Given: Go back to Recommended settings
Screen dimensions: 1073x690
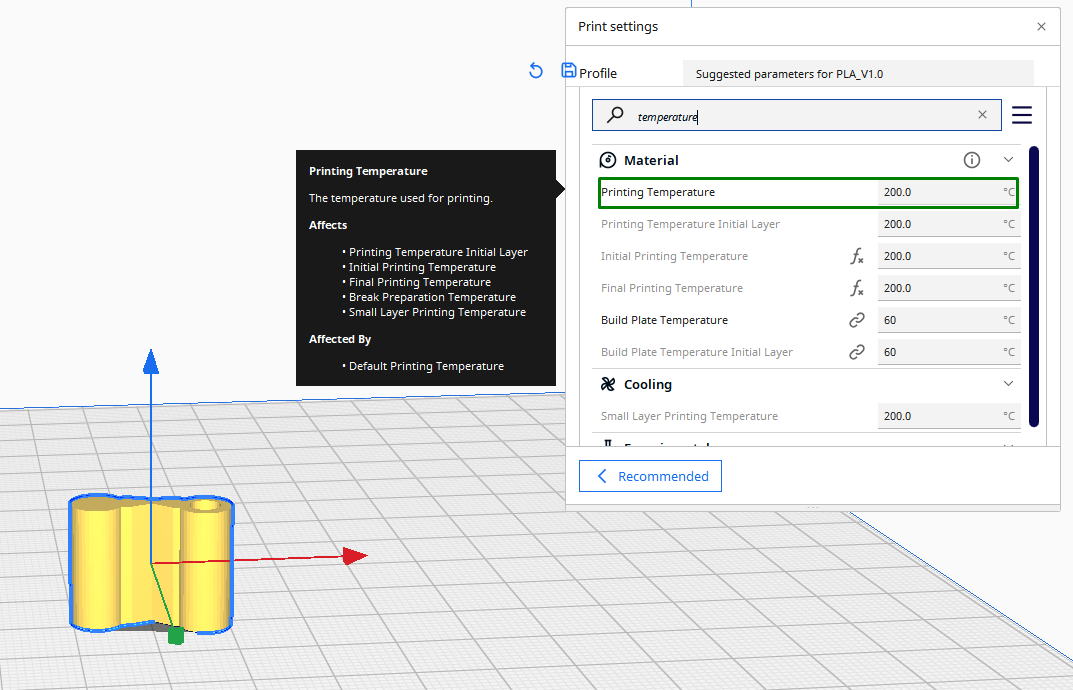Looking at the screenshot, I should pos(650,476).
